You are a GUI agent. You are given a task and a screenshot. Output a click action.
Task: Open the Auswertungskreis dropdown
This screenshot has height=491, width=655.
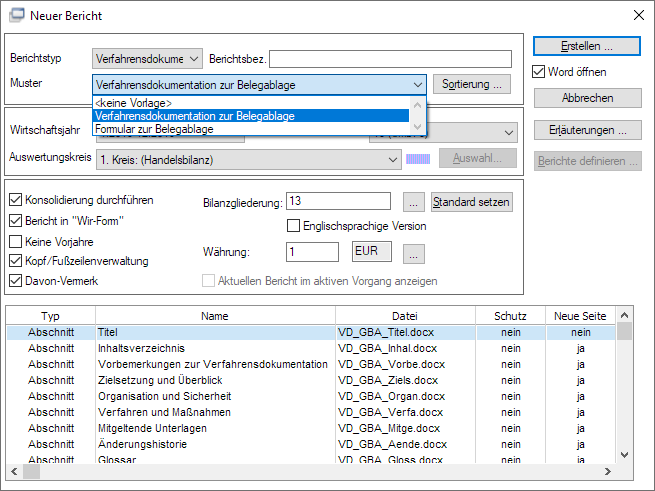(x=392, y=160)
